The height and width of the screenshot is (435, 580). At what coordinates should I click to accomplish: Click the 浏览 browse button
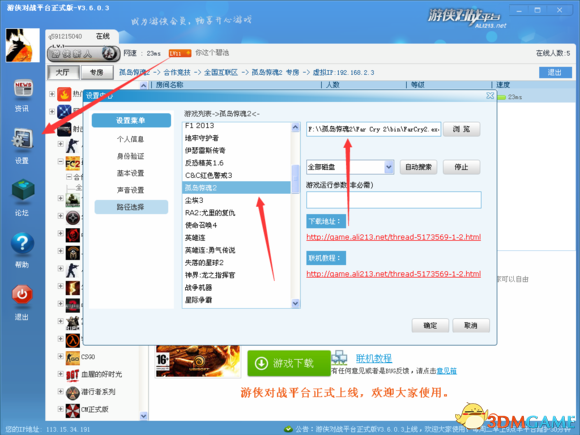click(x=461, y=129)
